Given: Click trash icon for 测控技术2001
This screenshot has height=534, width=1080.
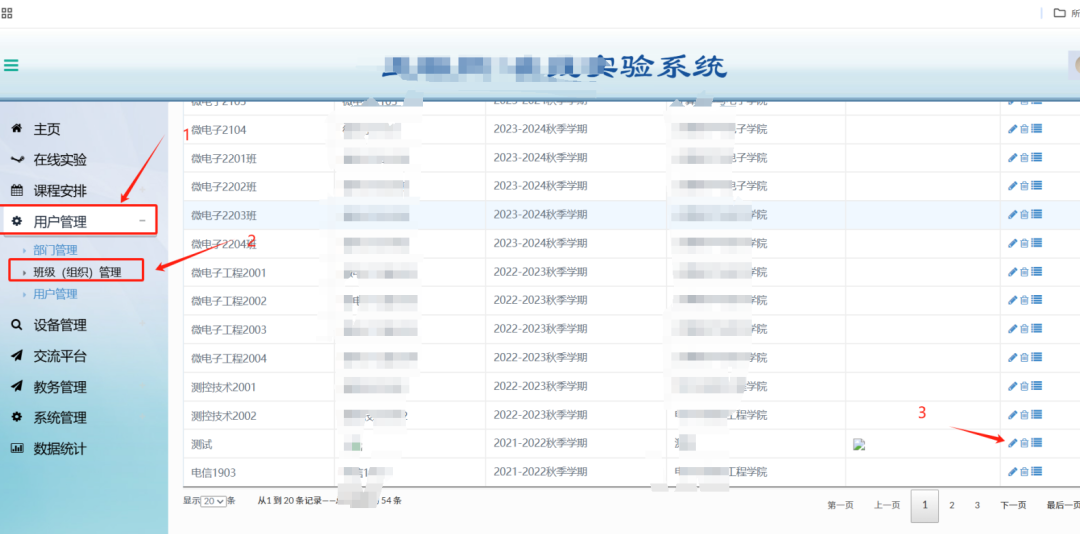Looking at the screenshot, I should tap(1024, 387).
